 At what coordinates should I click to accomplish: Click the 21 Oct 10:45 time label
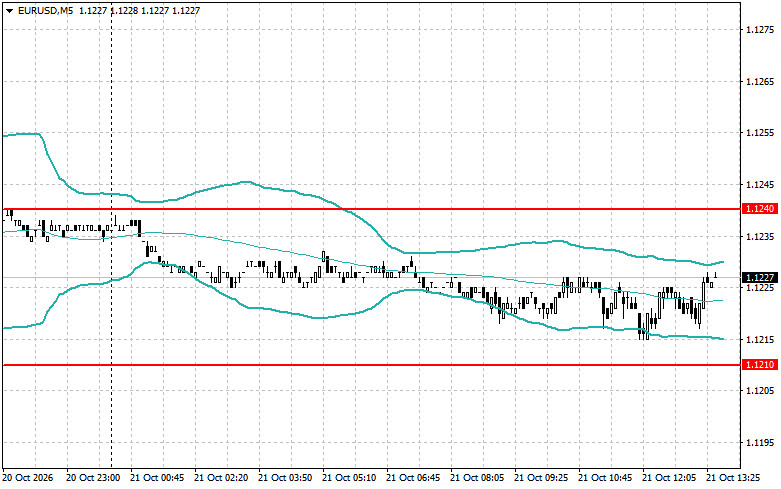pyautogui.click(x=605, y=478)
